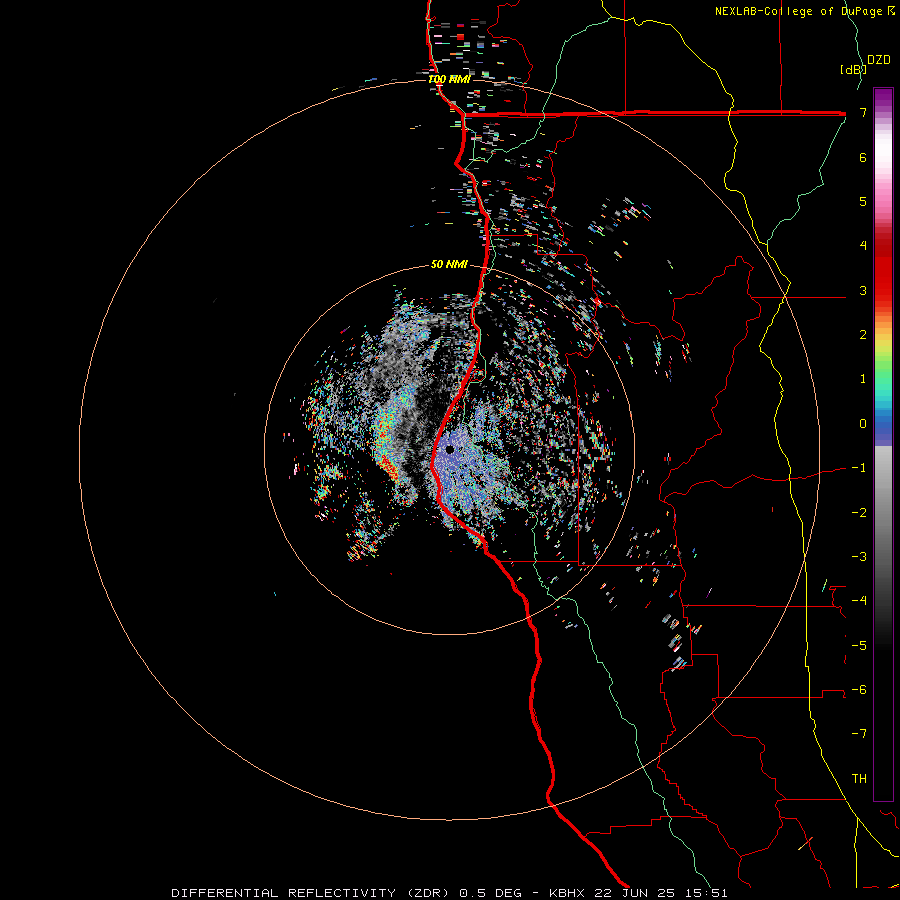Click the colorbar value label '3'
900x900 pixels.
[863, 290]
